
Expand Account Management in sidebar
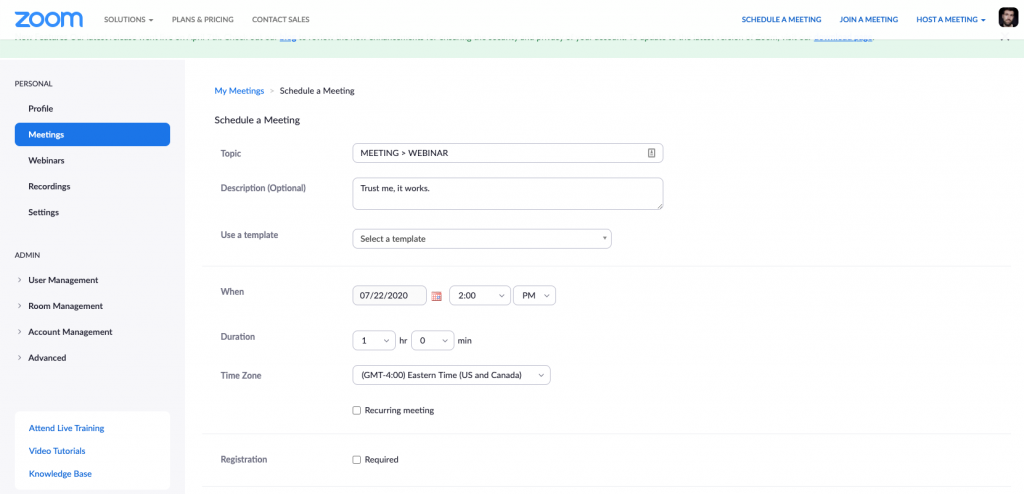tap(70, 332)
